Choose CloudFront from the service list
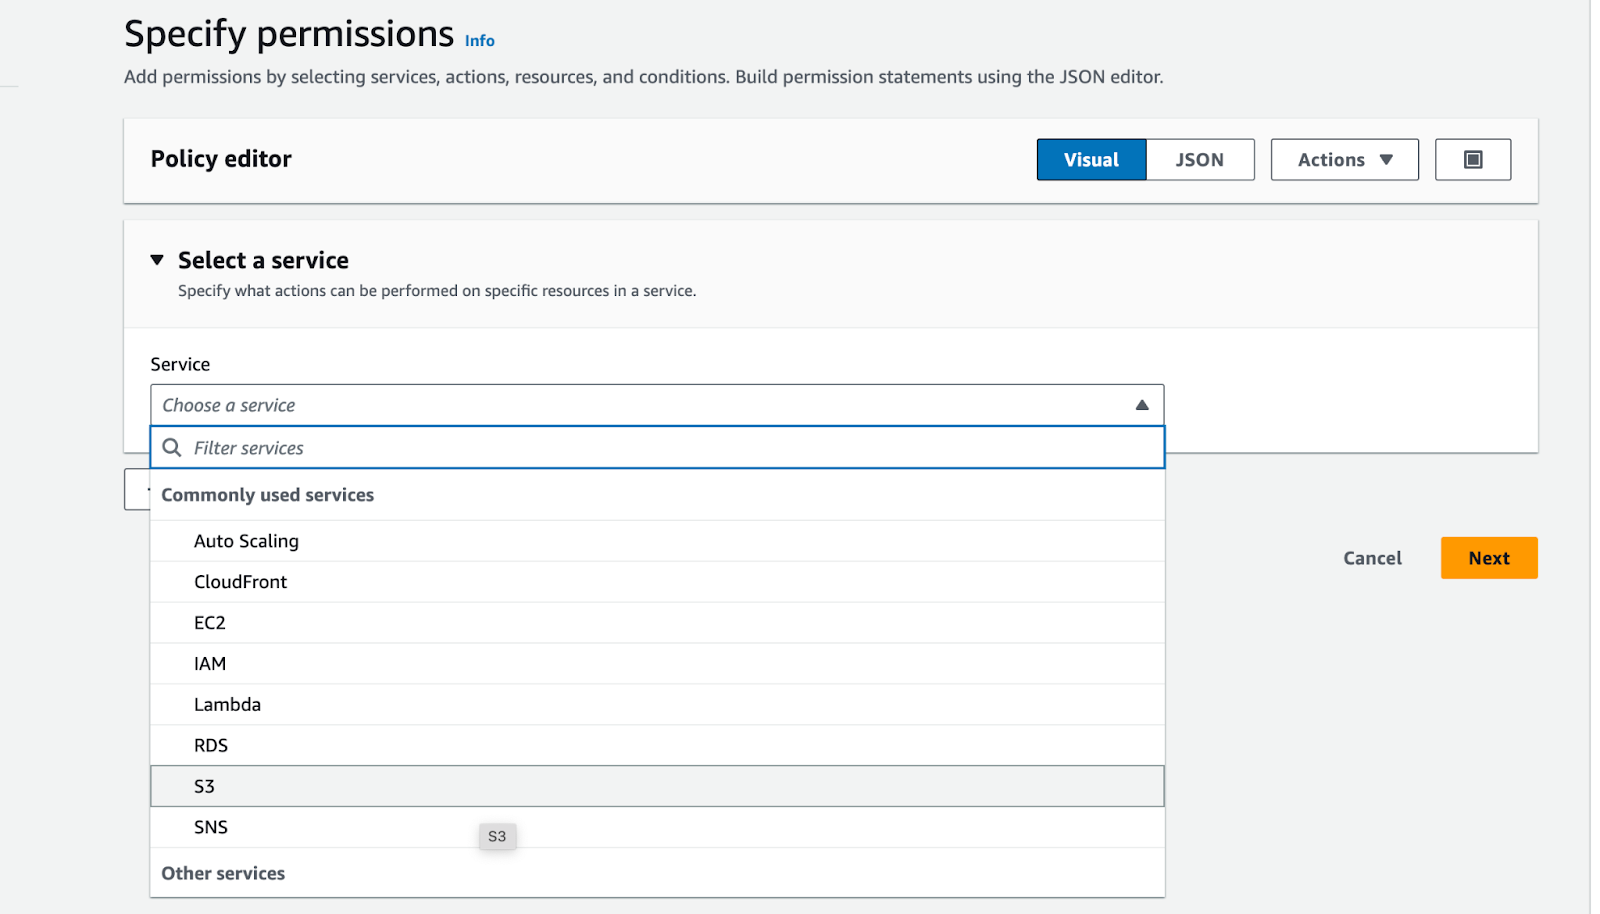Screen dimensions: 1600x914 tap(240, 582)
